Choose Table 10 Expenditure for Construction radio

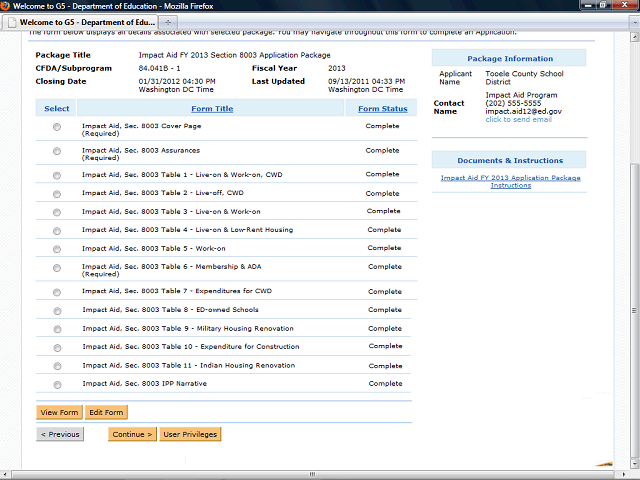tap(58, 348)
